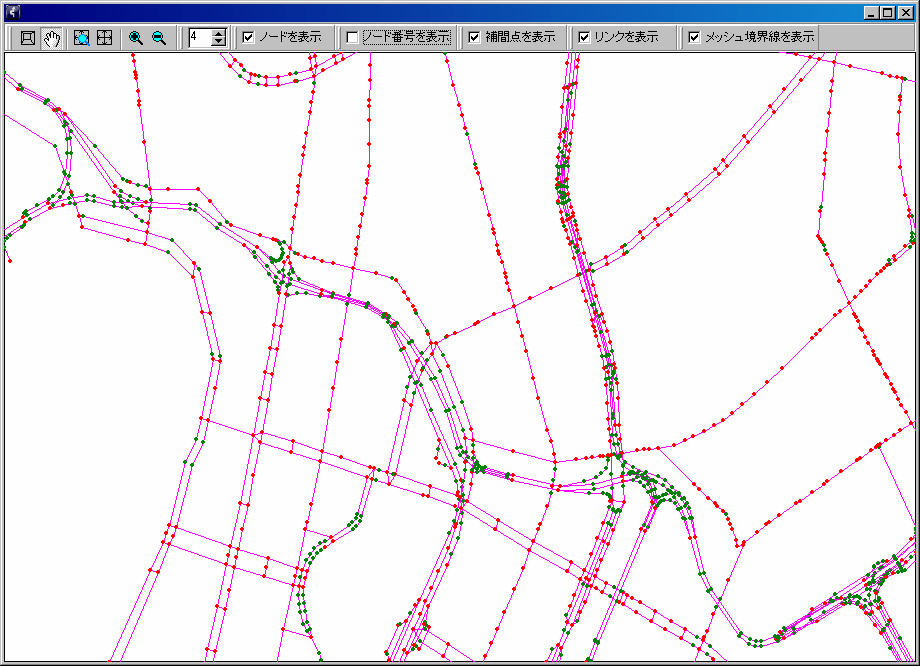Close the map viewer window
This screenshot has height=666, width=920.
905,12
